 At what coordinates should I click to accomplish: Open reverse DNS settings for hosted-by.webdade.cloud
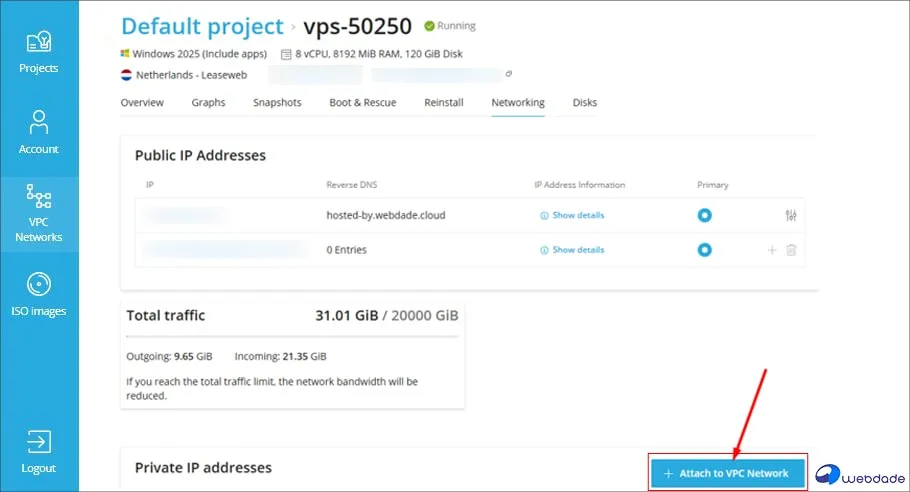(x=791, y=215)
